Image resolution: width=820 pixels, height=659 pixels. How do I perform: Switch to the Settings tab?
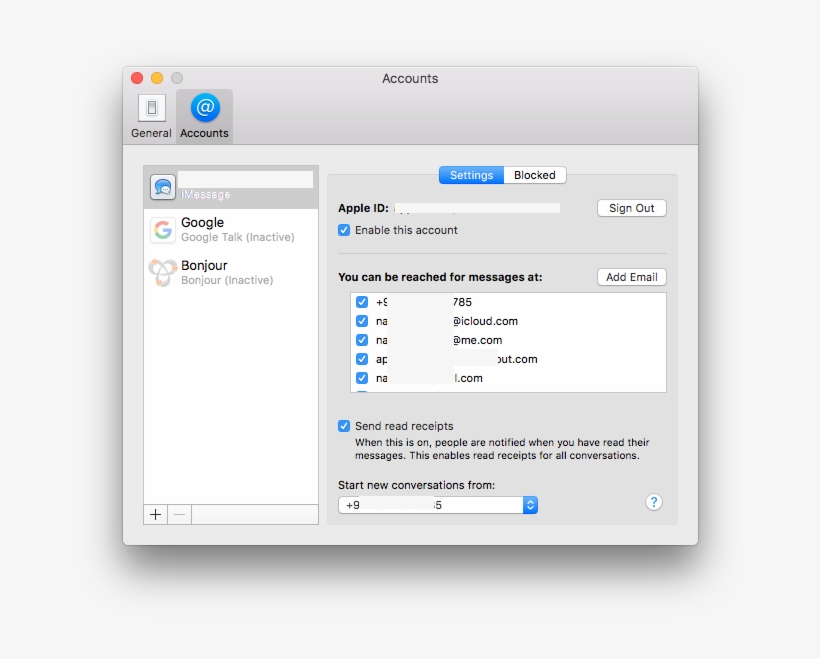[471, 175]
